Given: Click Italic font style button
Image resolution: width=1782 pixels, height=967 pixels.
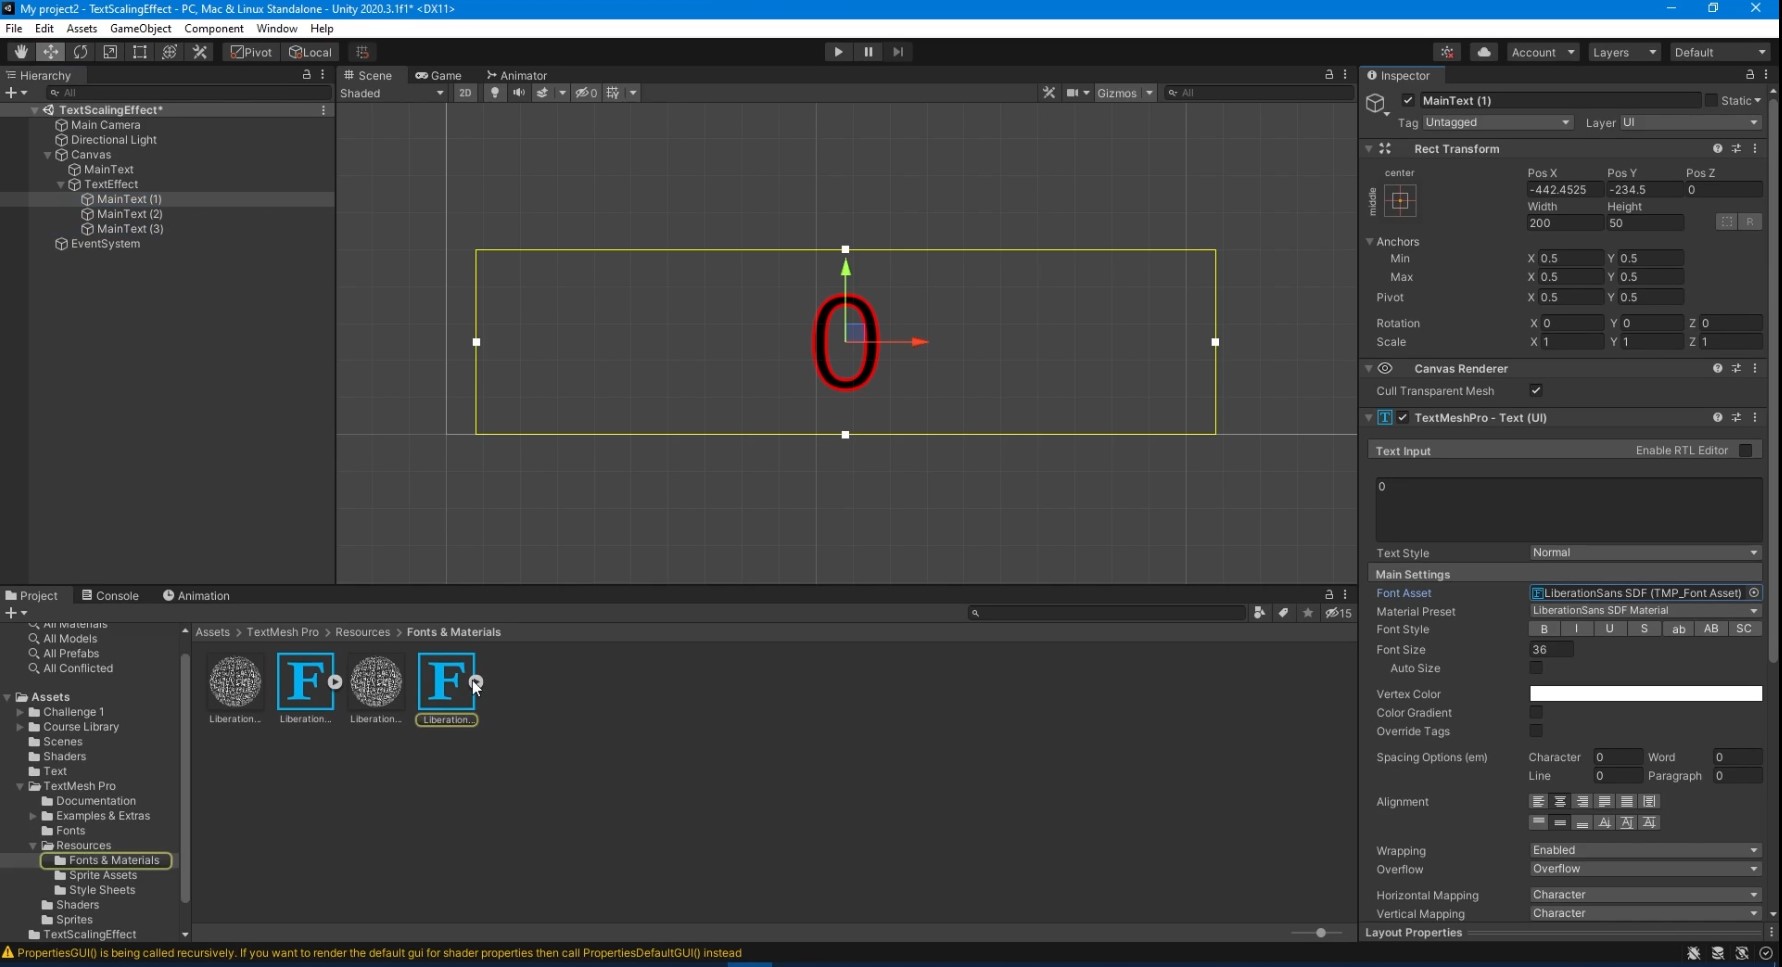Looking at the screenshot, I should point(1577,629).
